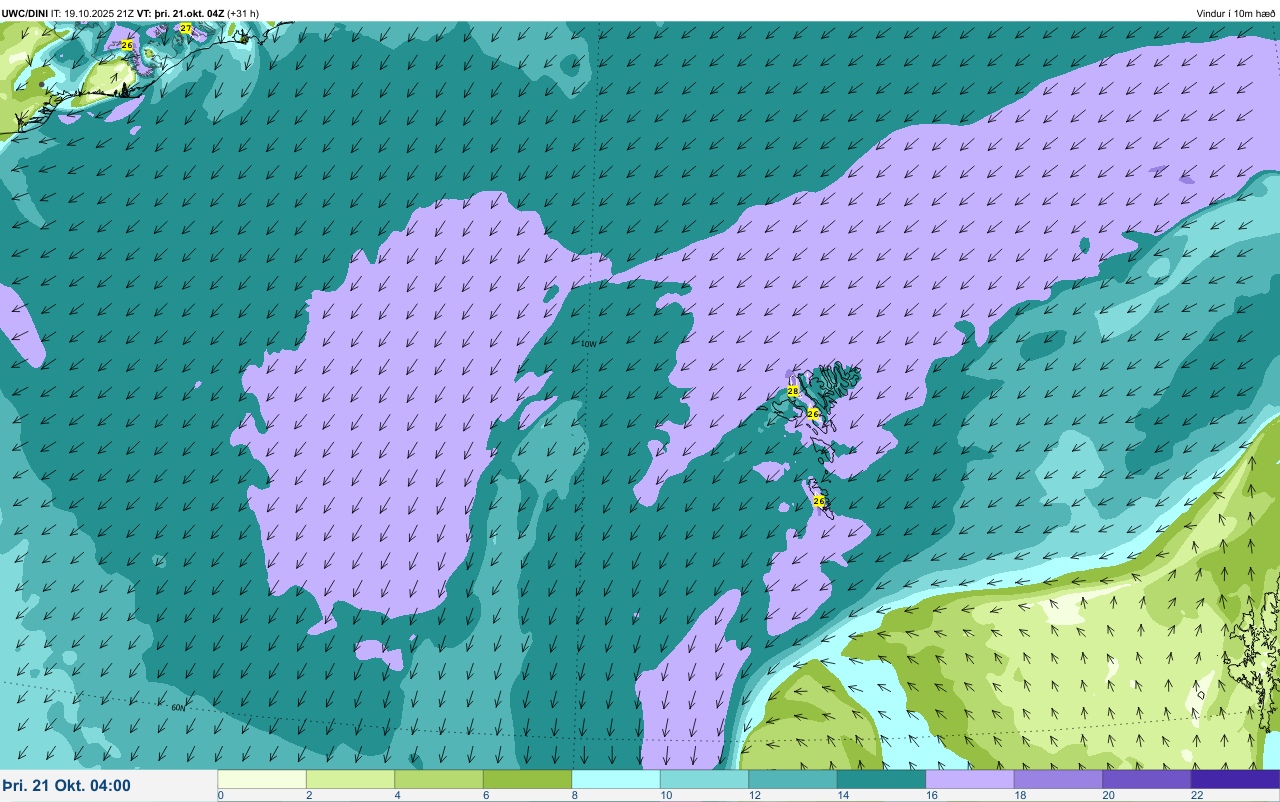The image size is (1280, 802).
Task: Click the 'UWC/DINI' model label
Action: click(25, 13)
